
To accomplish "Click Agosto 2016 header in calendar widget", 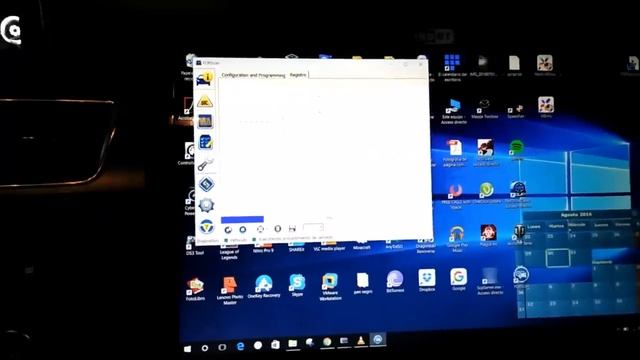I will coord(576,214).
